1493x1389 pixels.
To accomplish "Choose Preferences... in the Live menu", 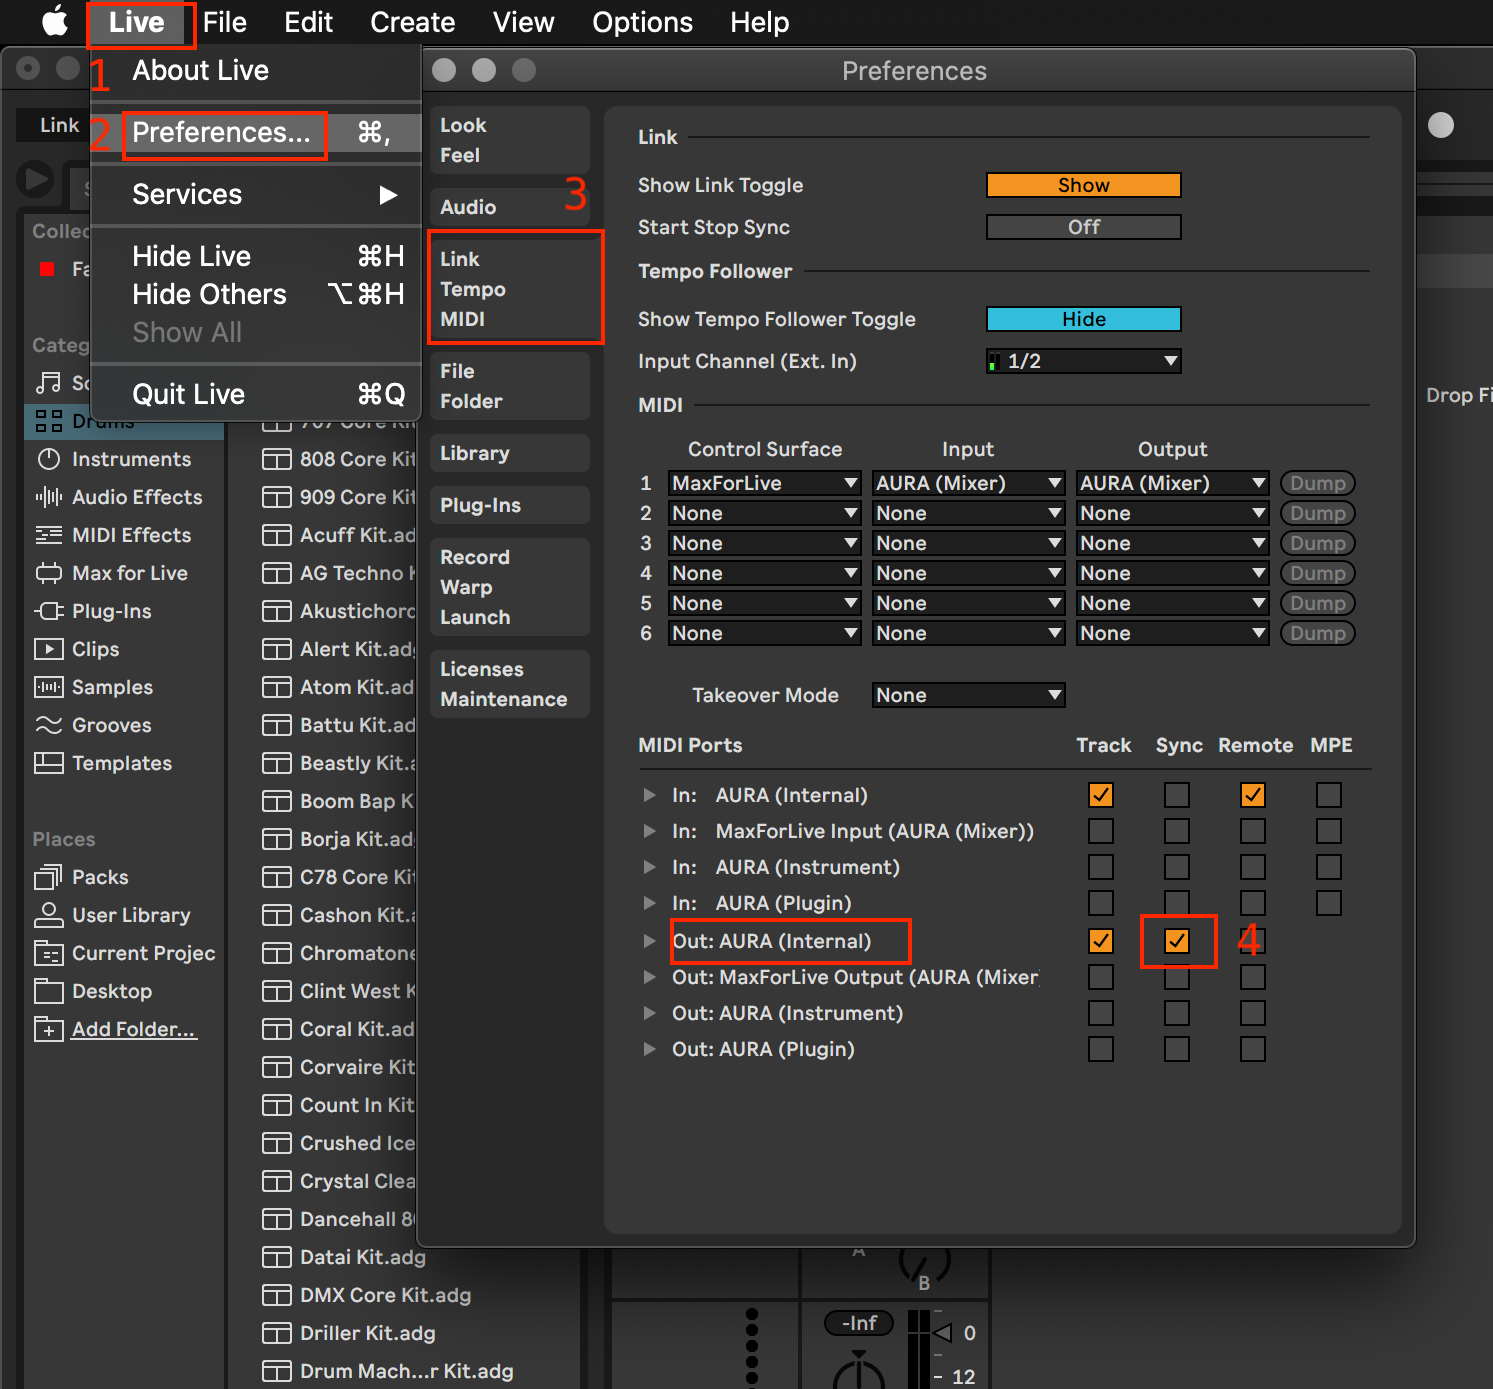I will 256,133.
